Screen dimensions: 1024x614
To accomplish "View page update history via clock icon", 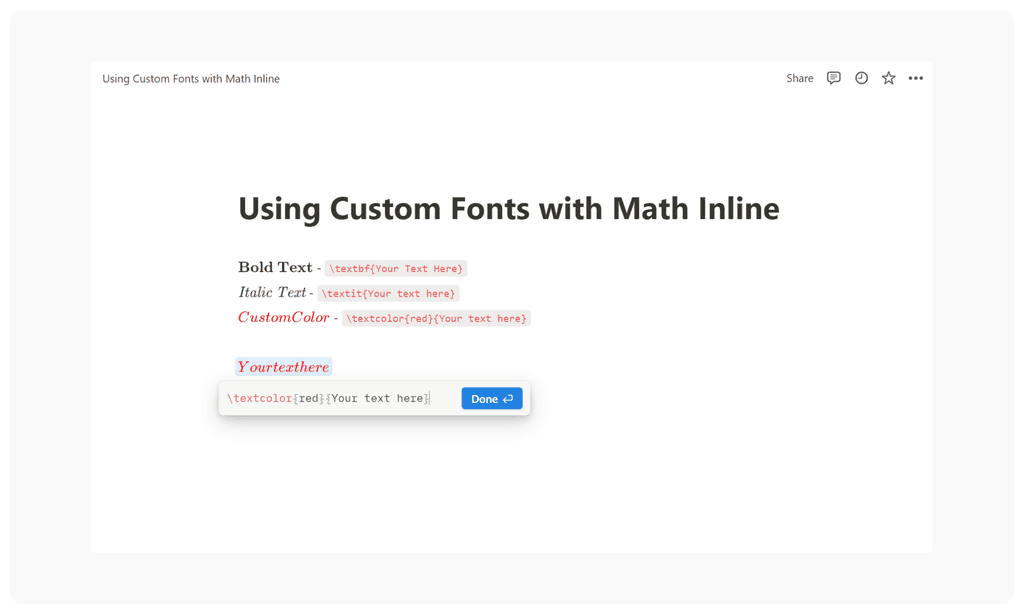I will pos(861,78).
